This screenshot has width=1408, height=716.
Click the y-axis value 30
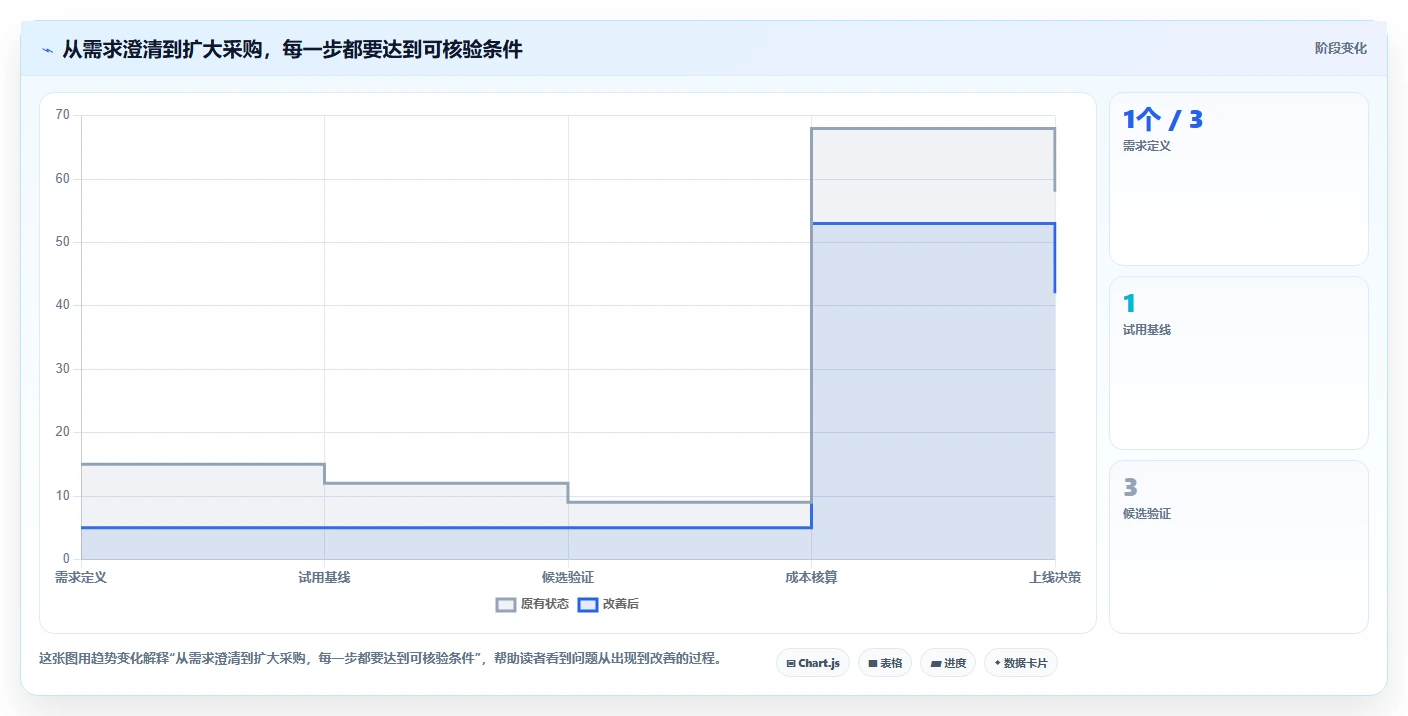(x=63, y=369)
